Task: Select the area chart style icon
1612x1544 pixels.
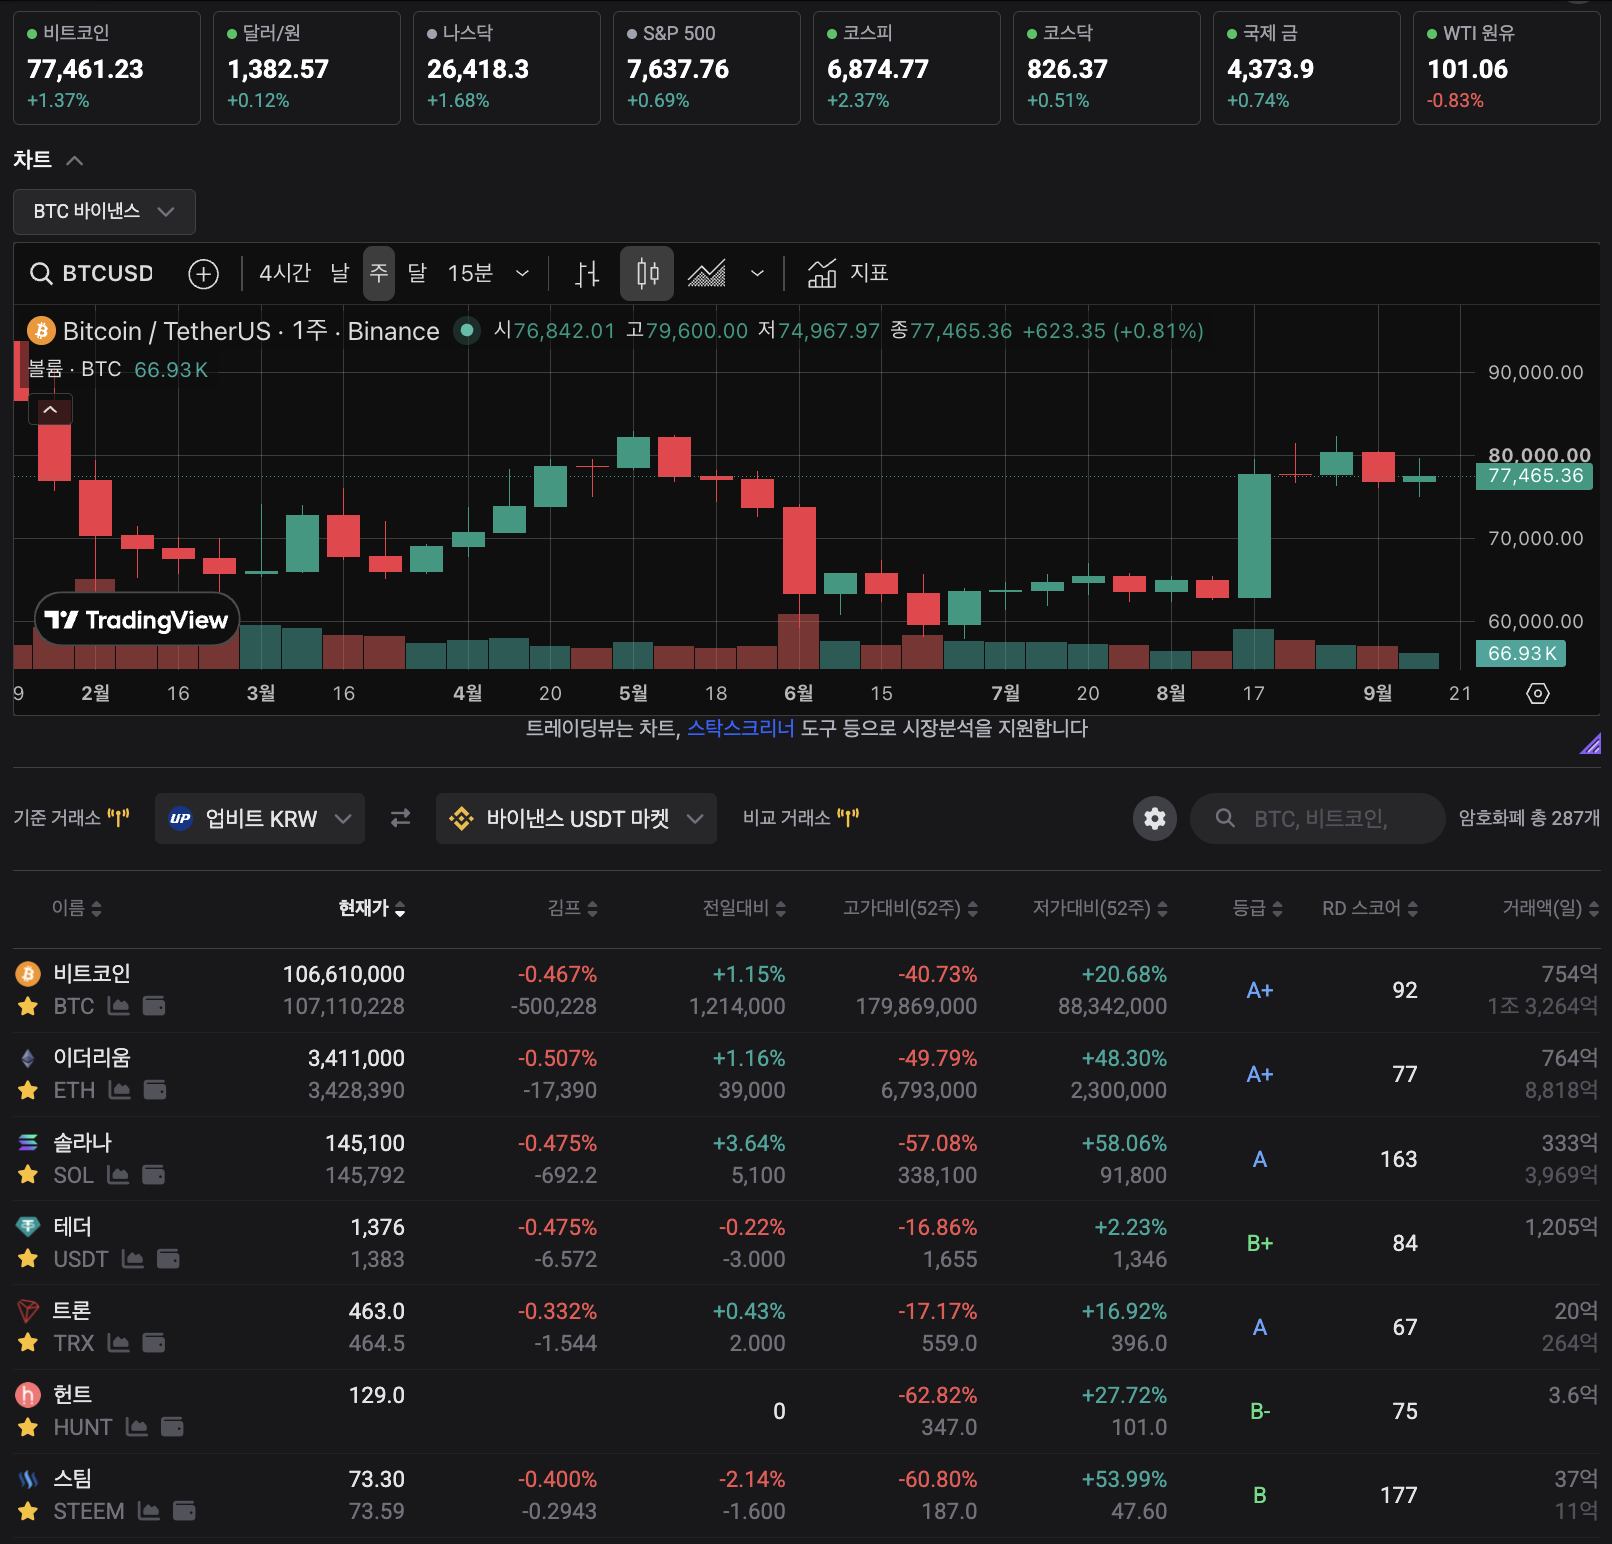Action: click(707, 274)
